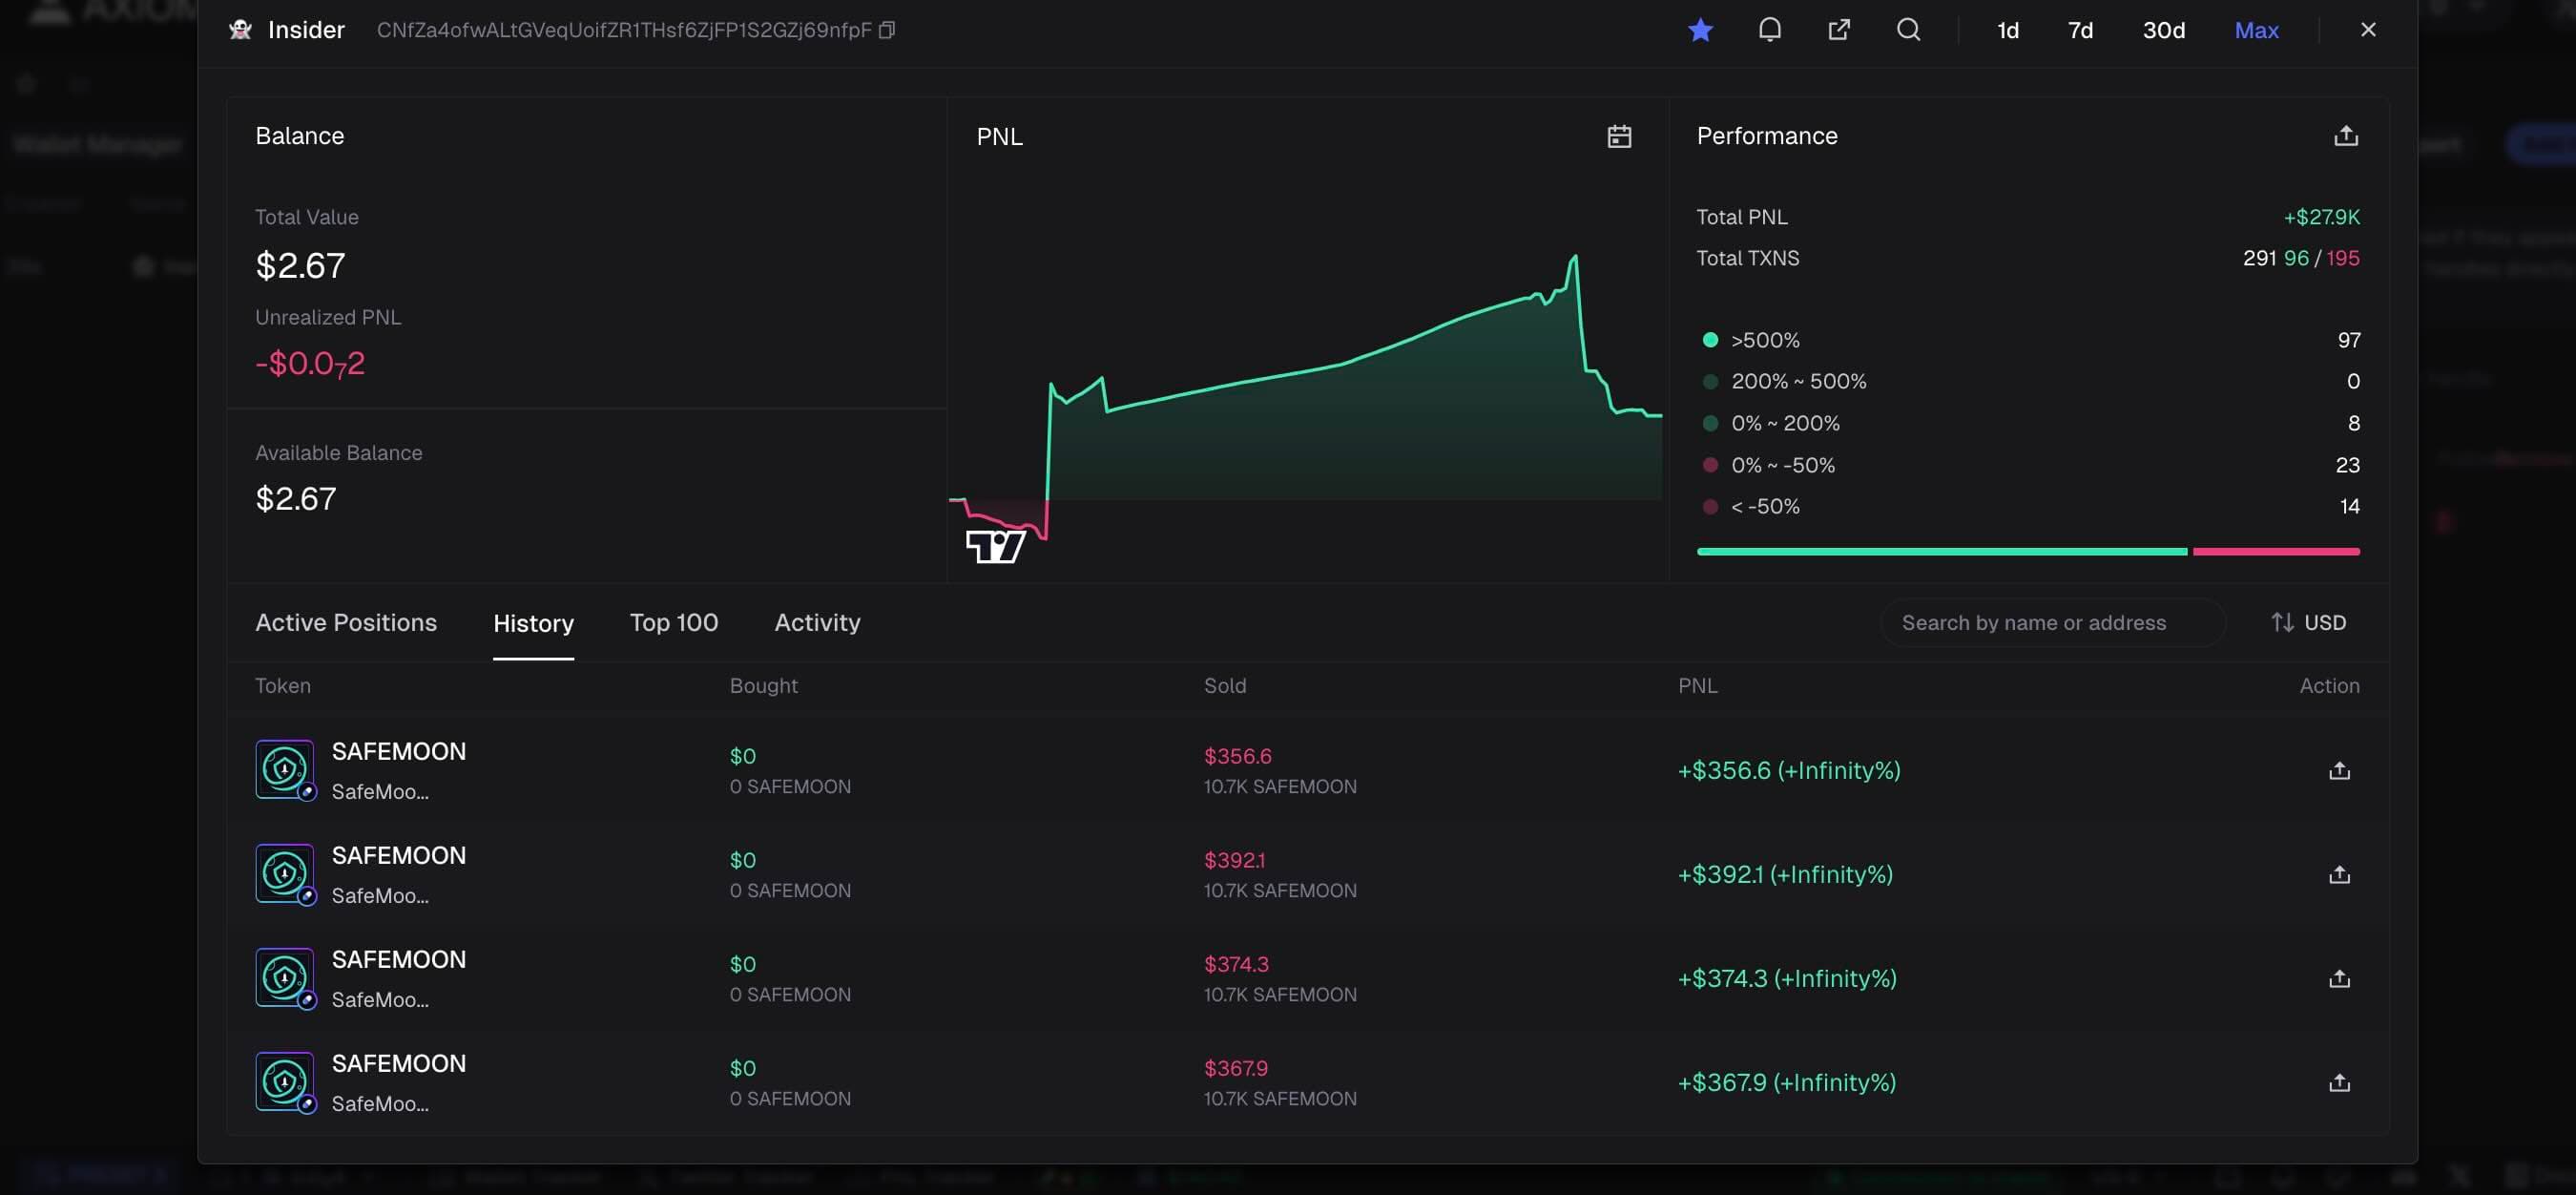
Task: Click the Total PNL +$27.9K value
Action: (x=2321, y=217)
